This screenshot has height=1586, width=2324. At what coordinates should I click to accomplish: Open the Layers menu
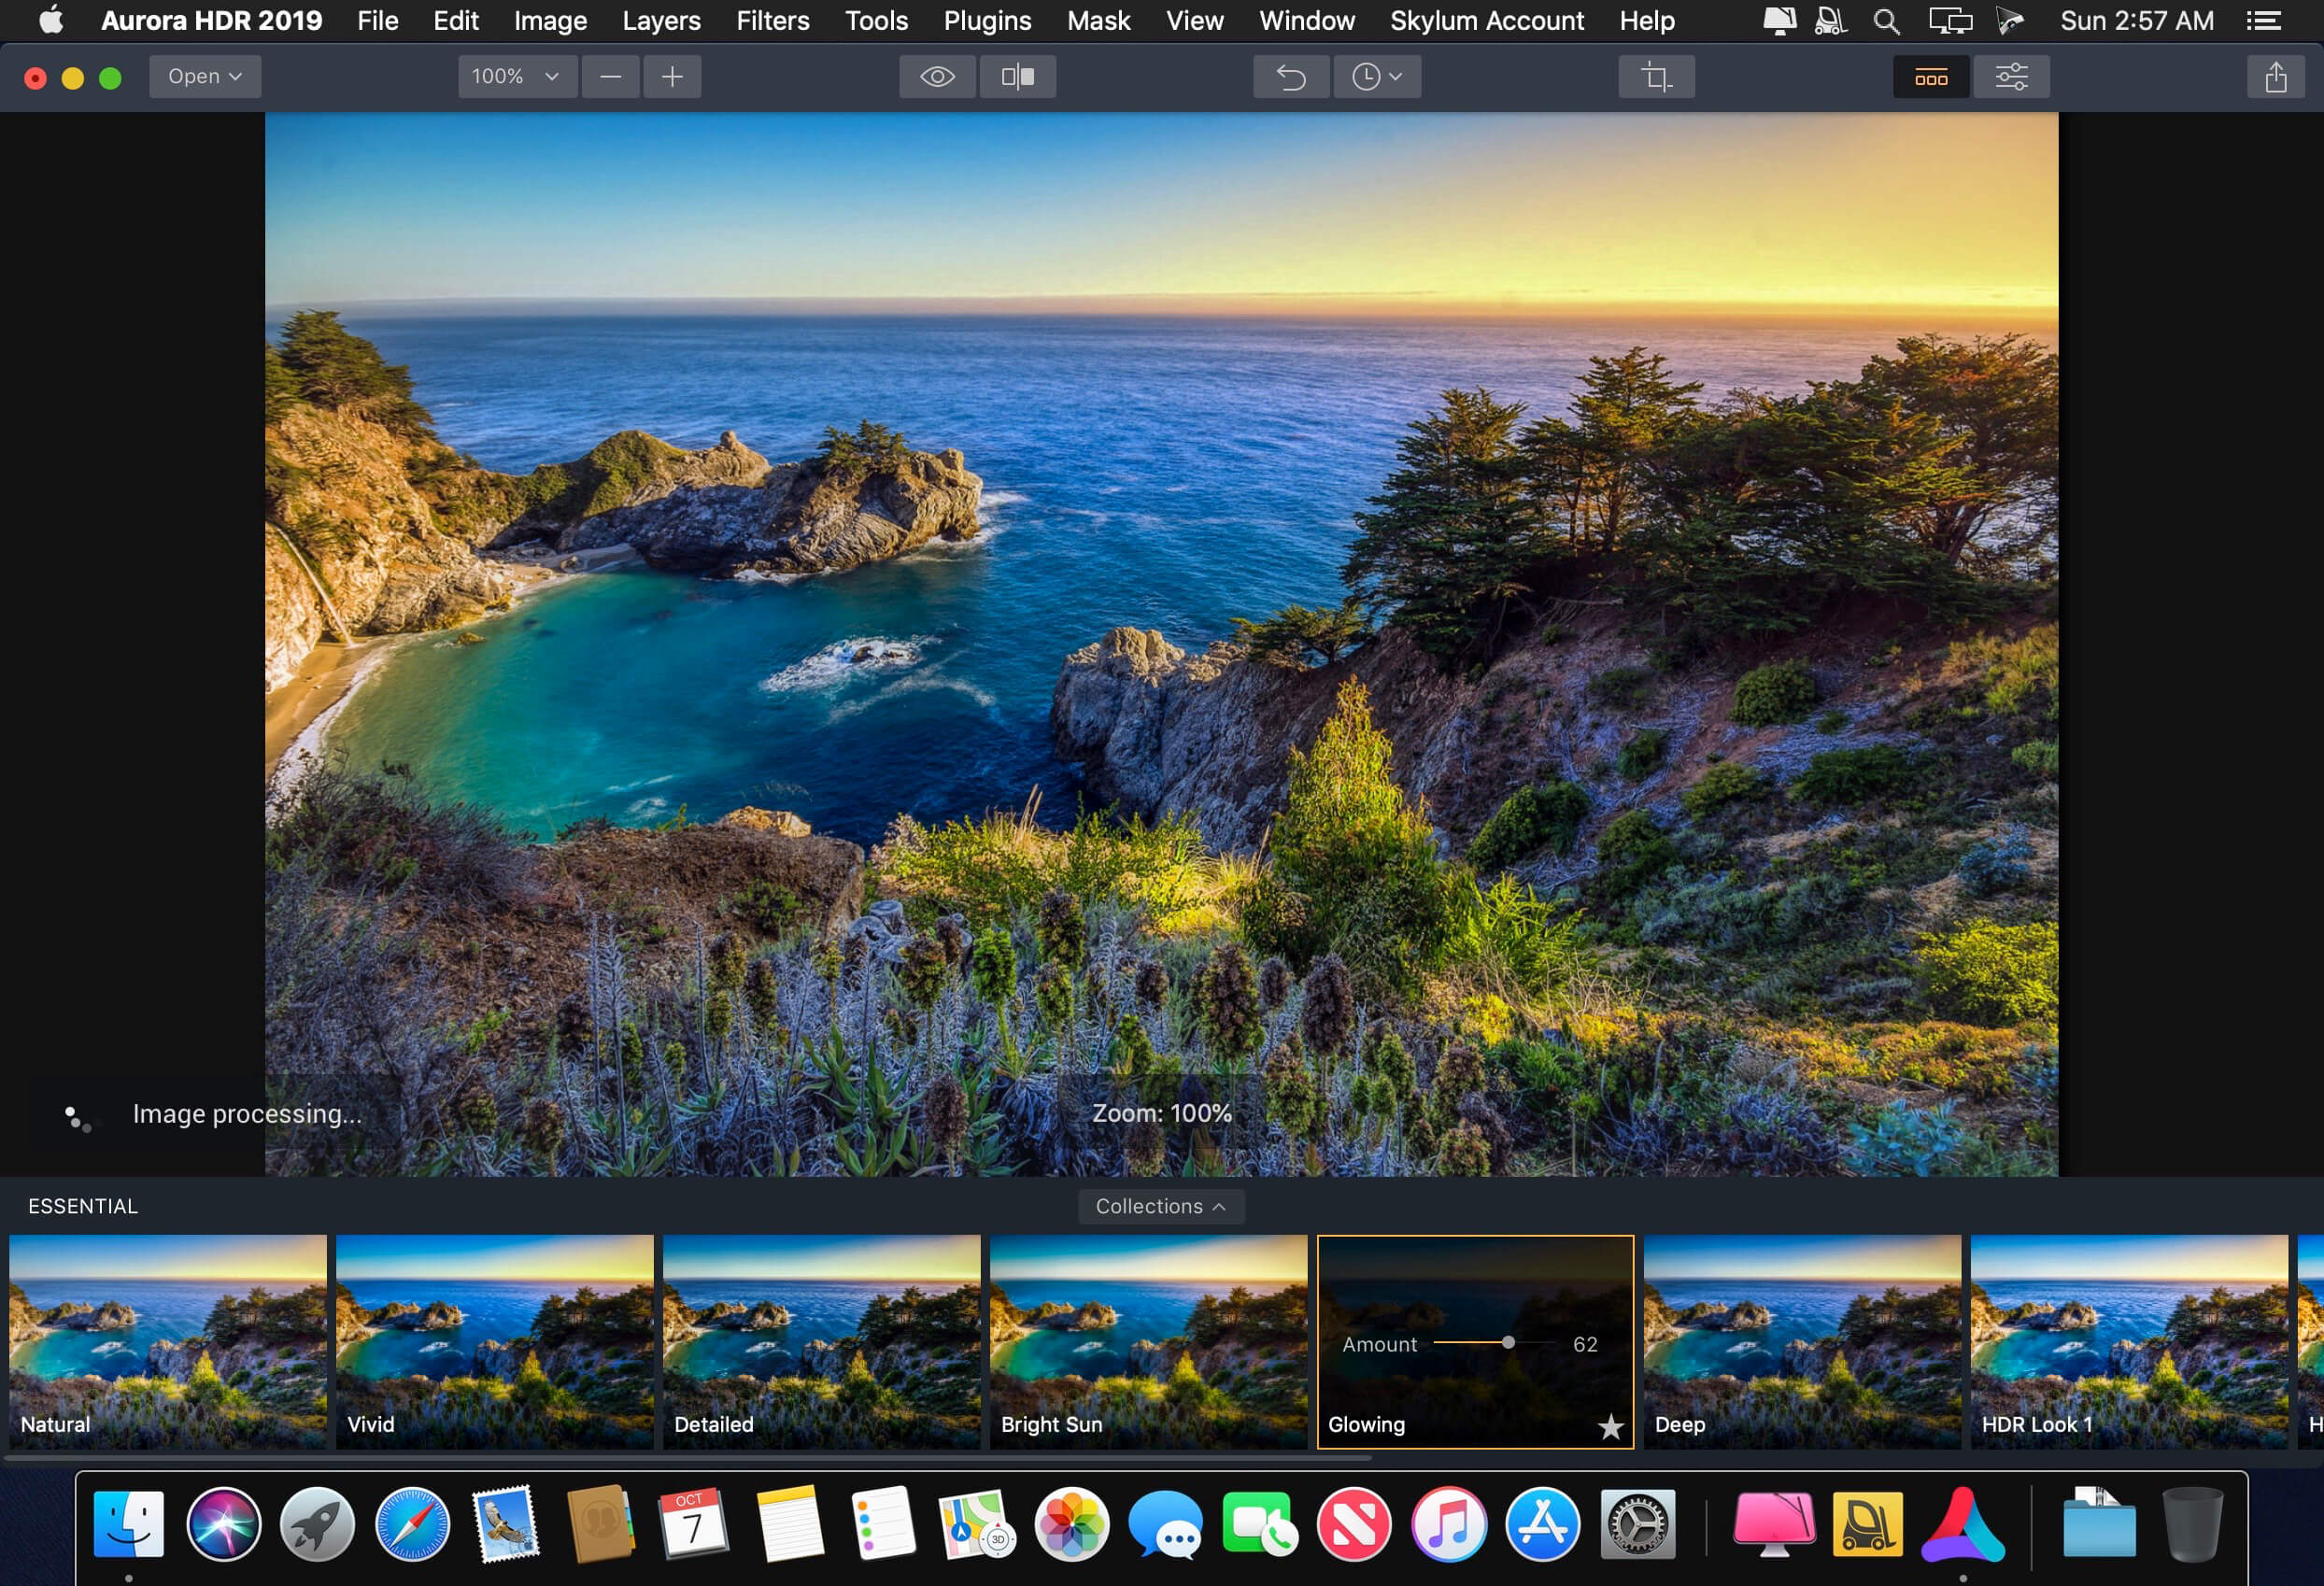661,21
